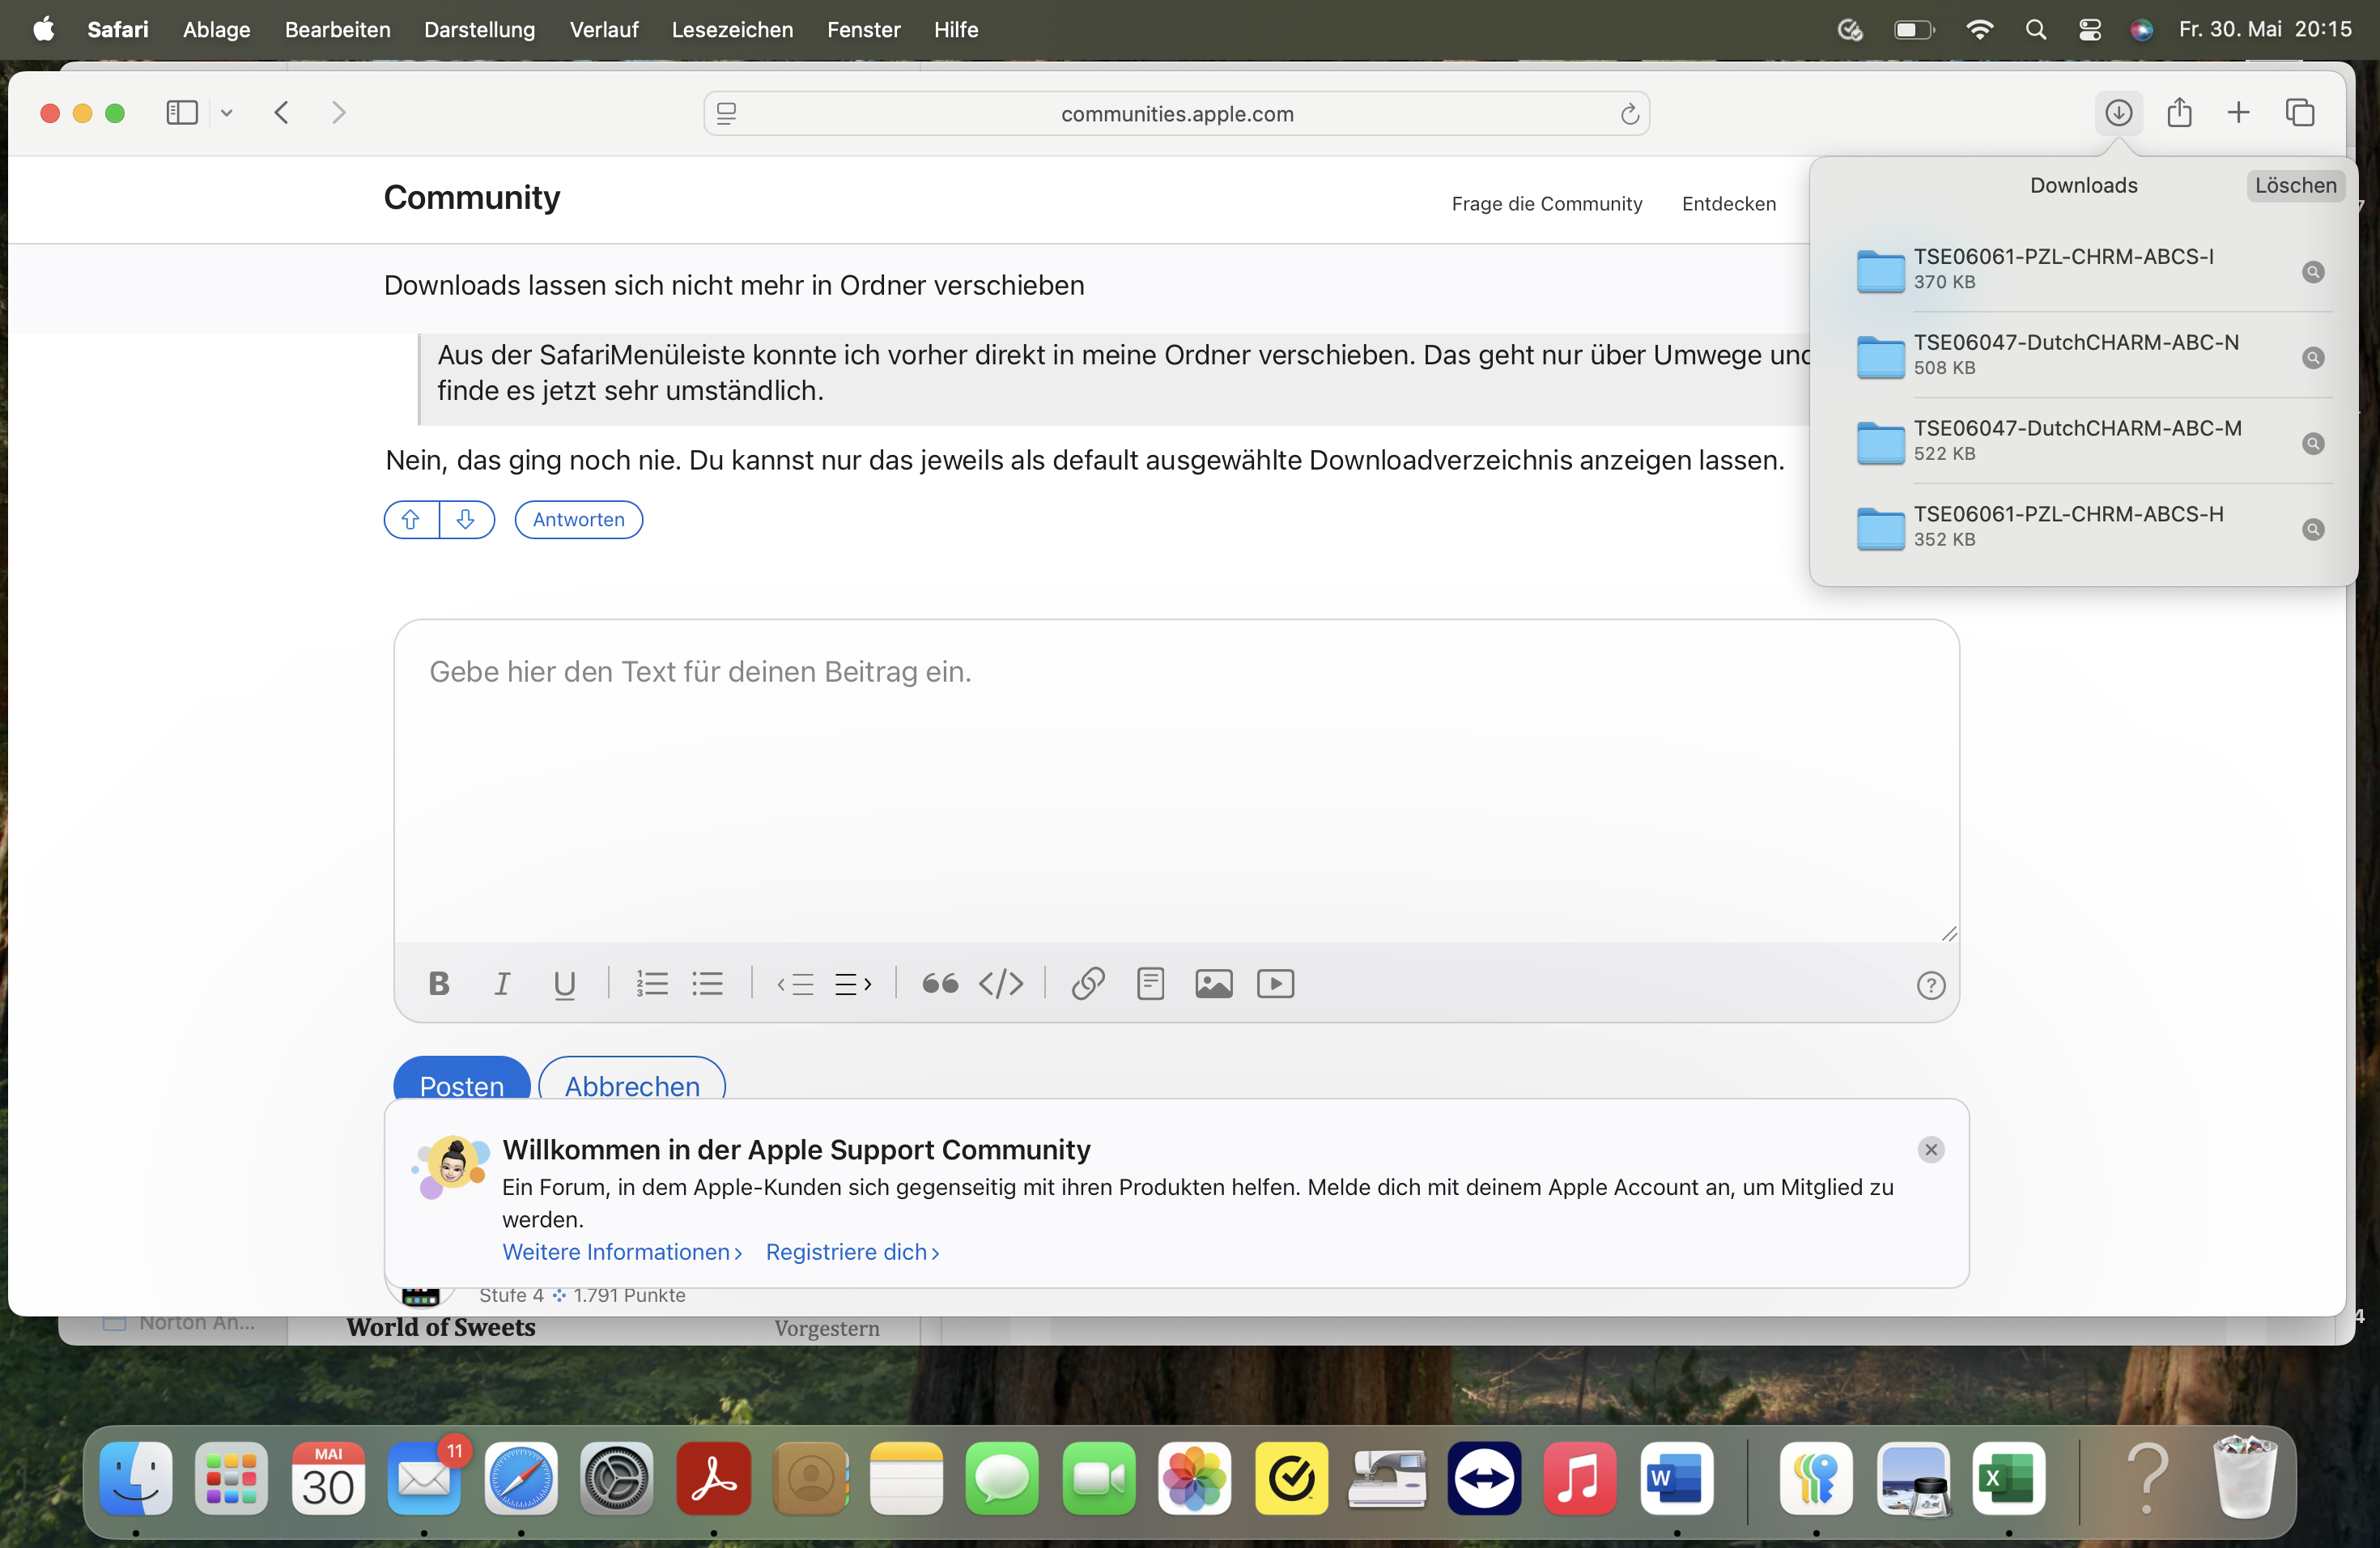
Task: Click the Antworten button
Action: click(578, 520)
